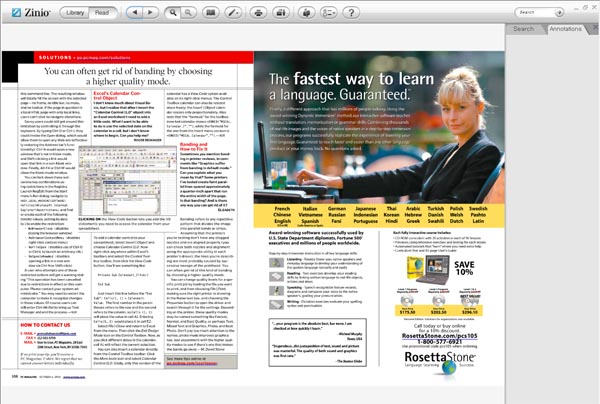Screen dimensions: 600x404
Task: Click the Zinio logo icon
Action: 16,13
